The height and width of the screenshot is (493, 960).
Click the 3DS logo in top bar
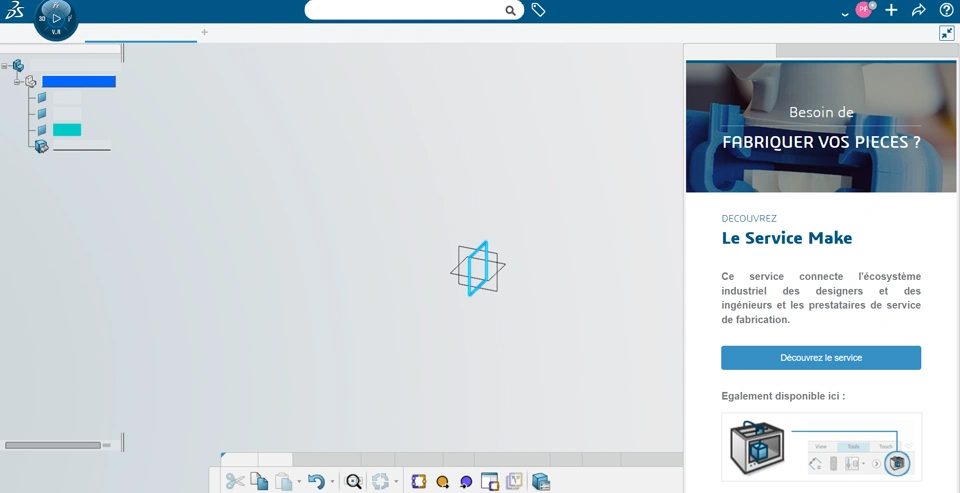13,10
